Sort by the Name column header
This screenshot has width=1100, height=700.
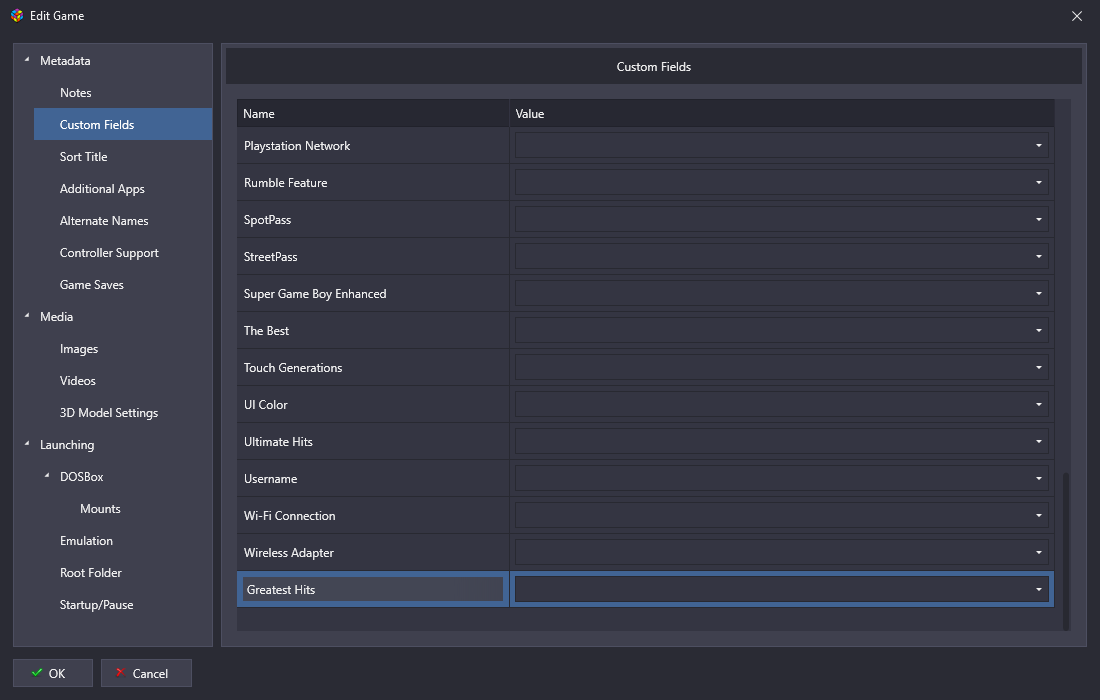[373, 114]
